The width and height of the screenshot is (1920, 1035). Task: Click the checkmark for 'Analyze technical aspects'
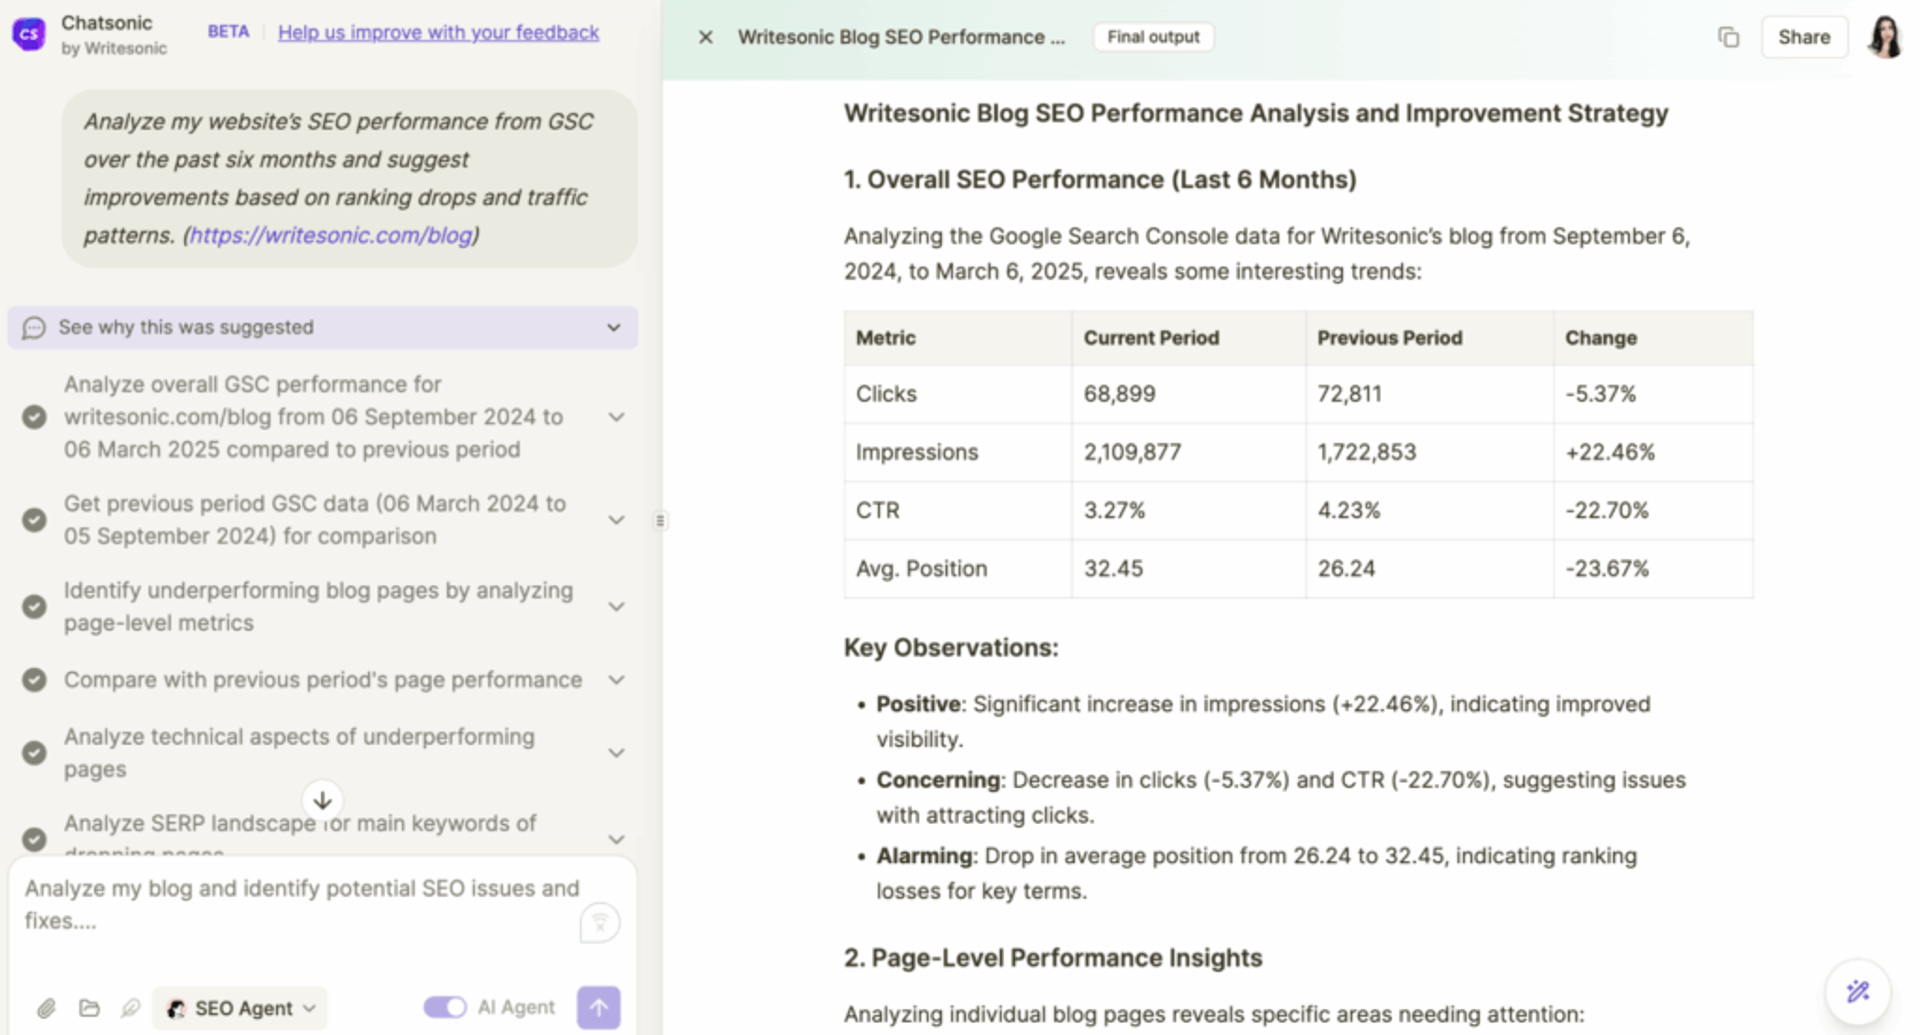tap(34, 753)
